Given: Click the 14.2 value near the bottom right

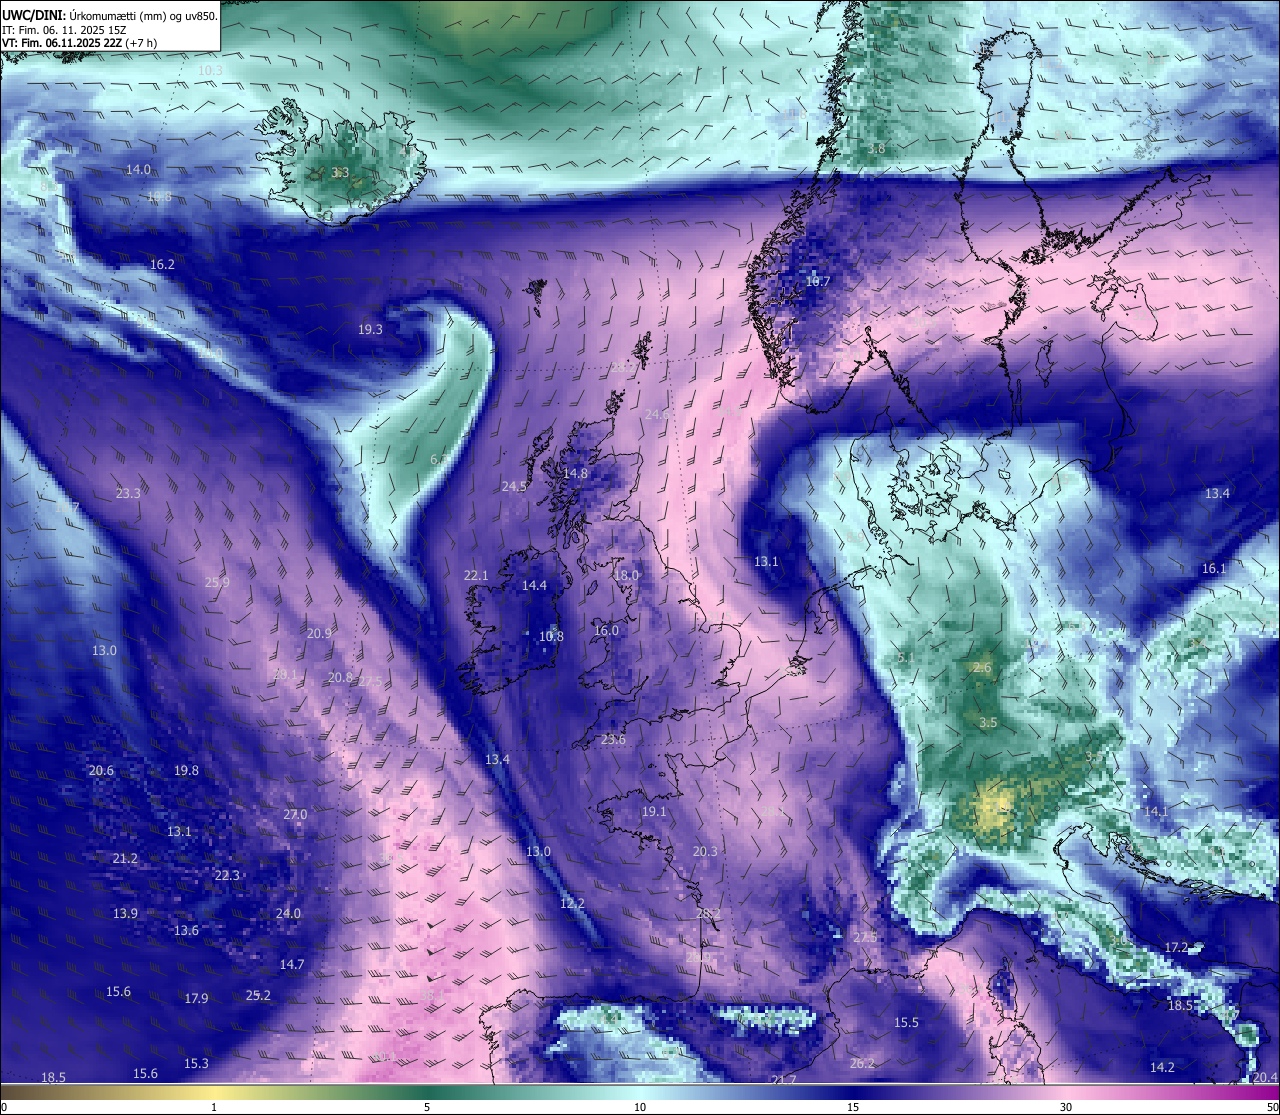Looking at the screenshot, I should (1162, 1067).
